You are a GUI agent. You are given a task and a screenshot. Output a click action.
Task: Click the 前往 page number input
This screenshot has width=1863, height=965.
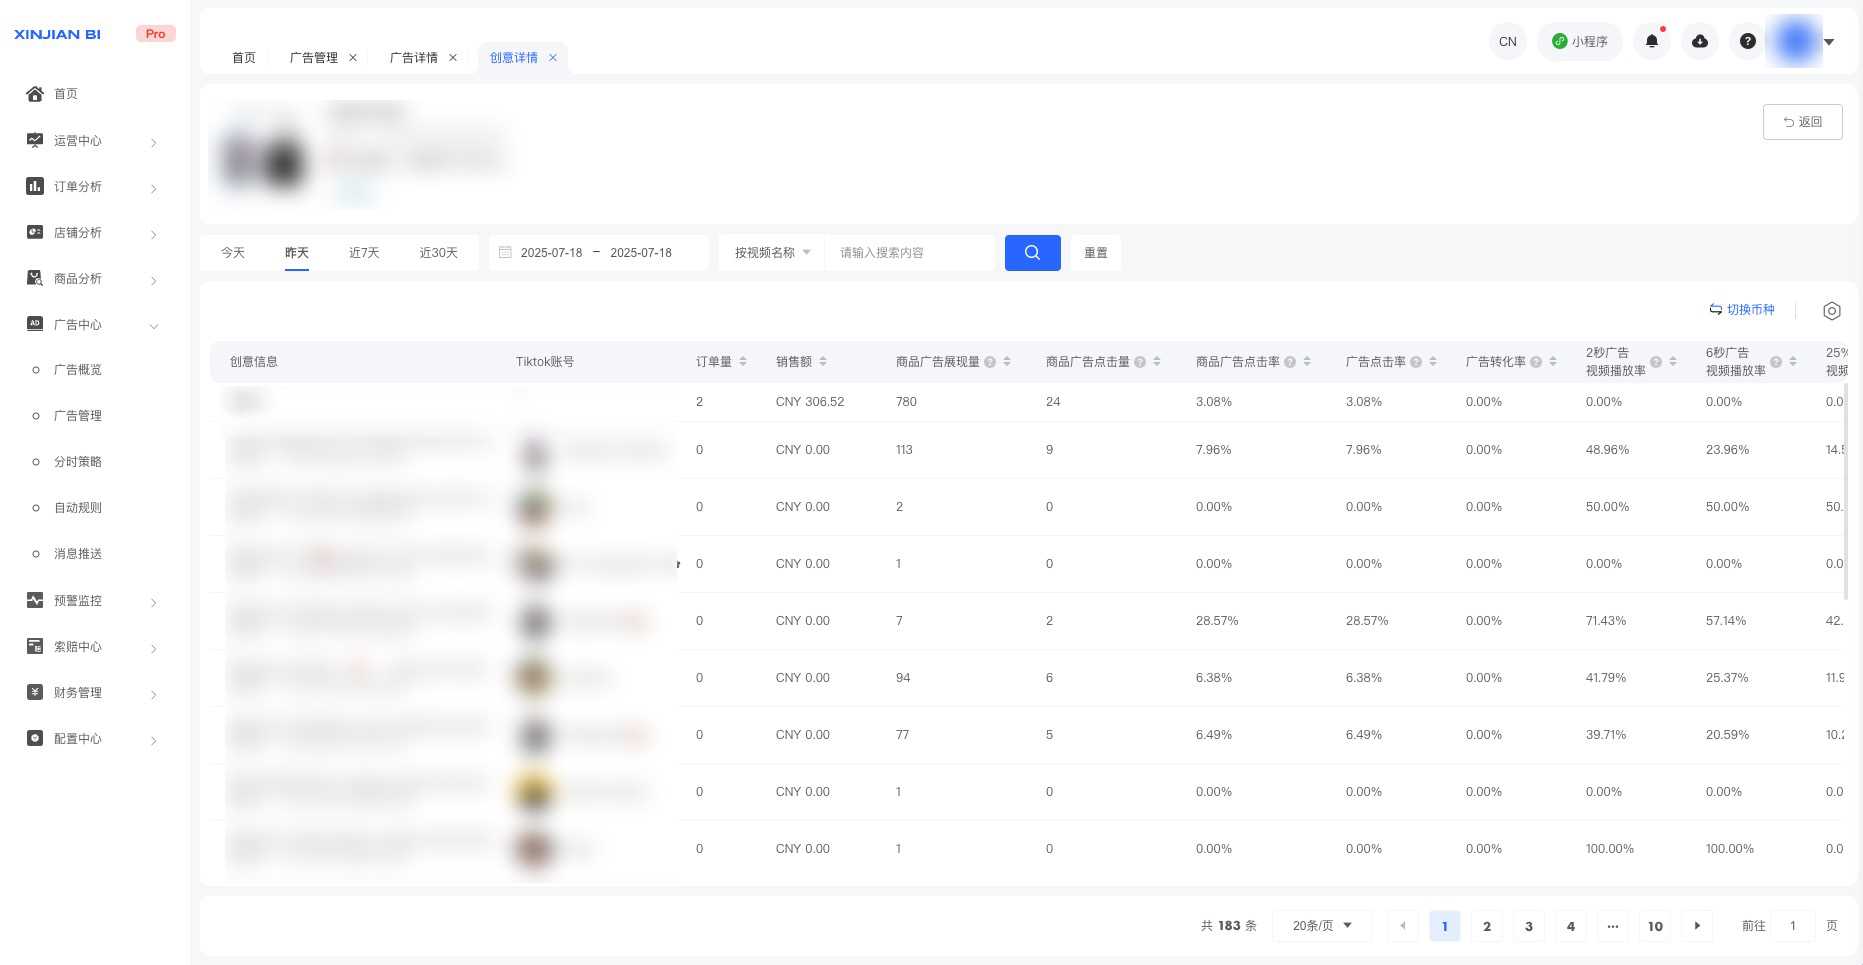tap(1793, 926)
